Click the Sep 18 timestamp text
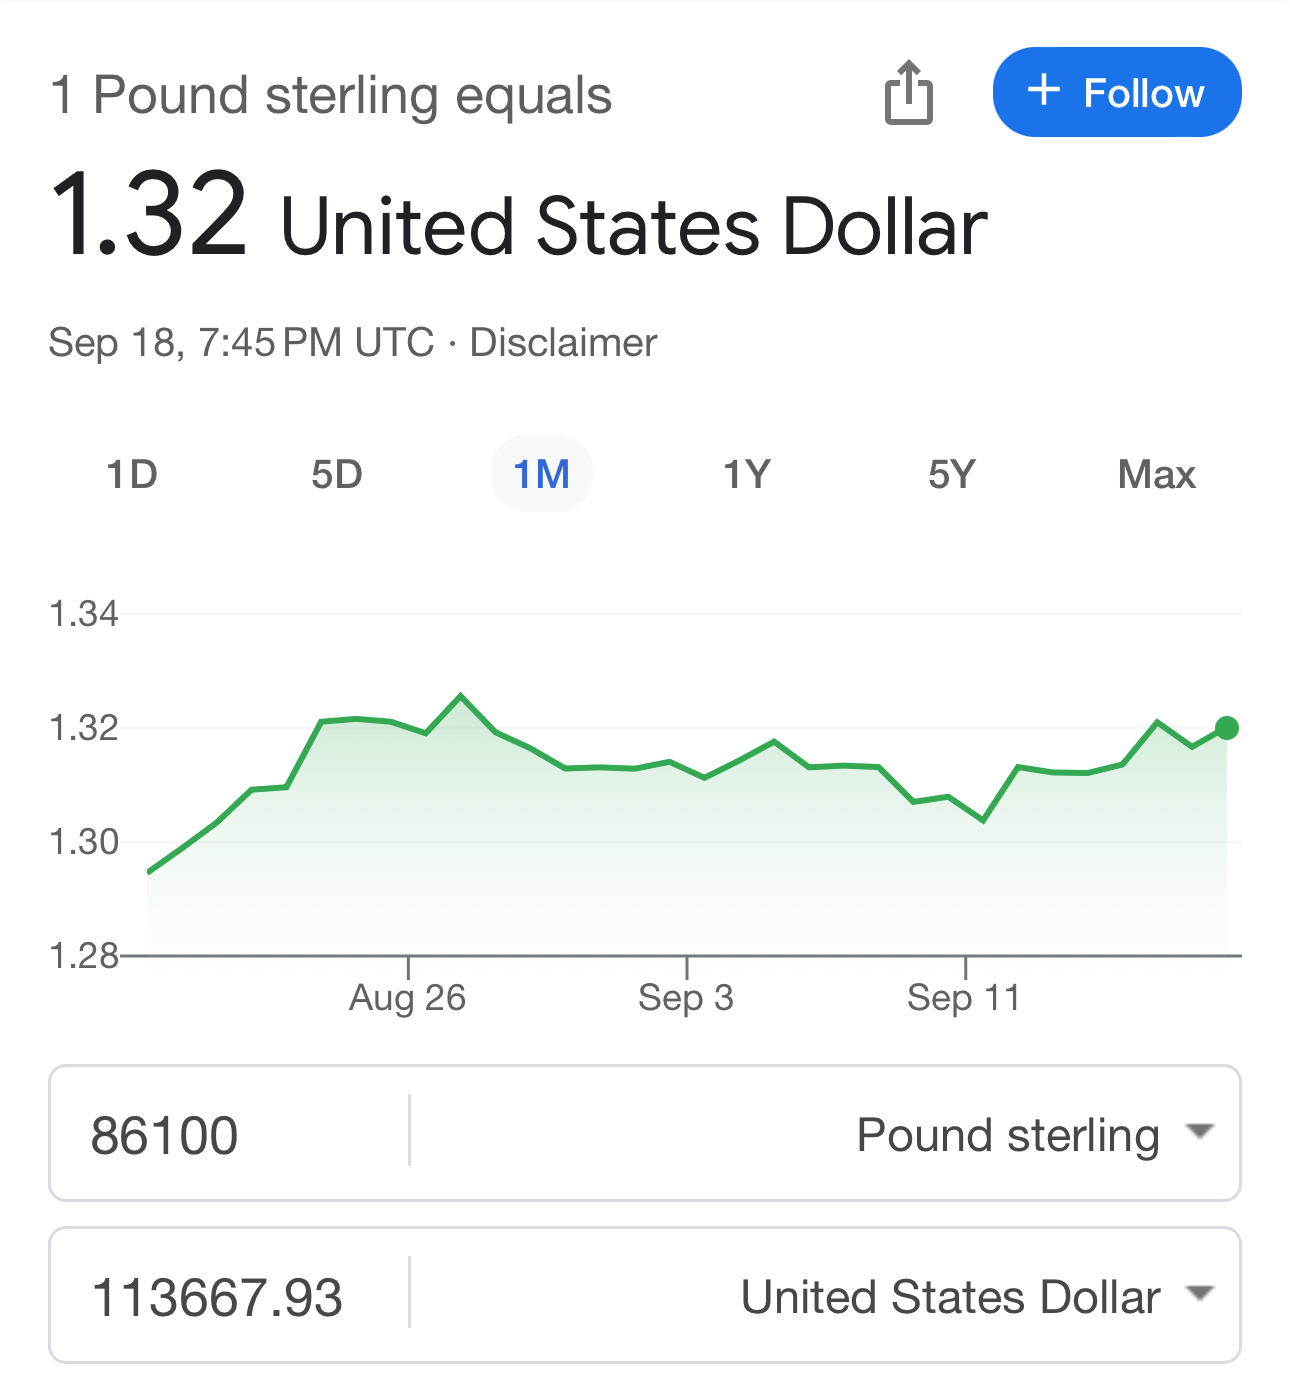This screenshot has height=1386, width=1290. tap(240, 343)
